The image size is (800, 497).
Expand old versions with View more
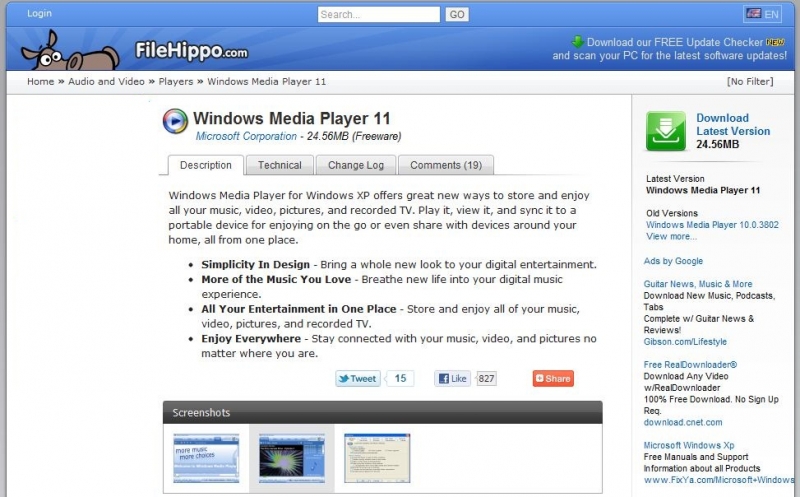click(671, 237)
